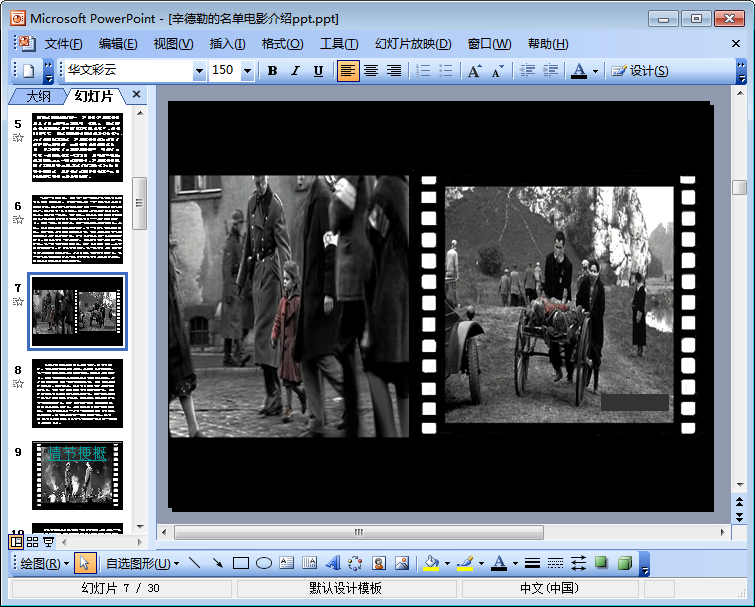The width and height of the screenshot is (755, 607).
Task: Decrease font size with small A icon
Action: click(x=497, y=71)
